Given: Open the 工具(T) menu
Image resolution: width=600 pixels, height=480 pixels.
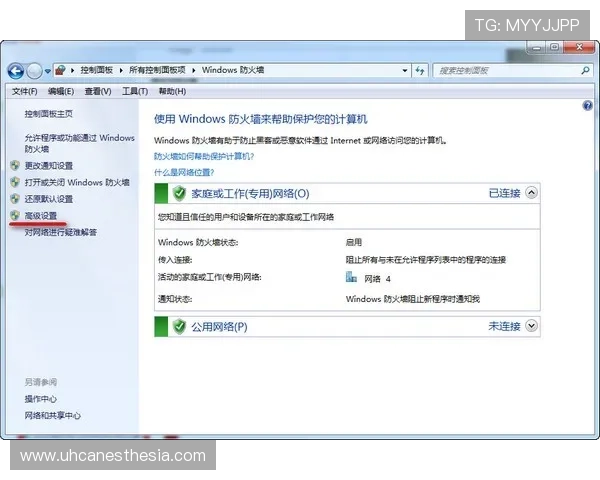Looking at the screenshot, I should click(135, 91).
